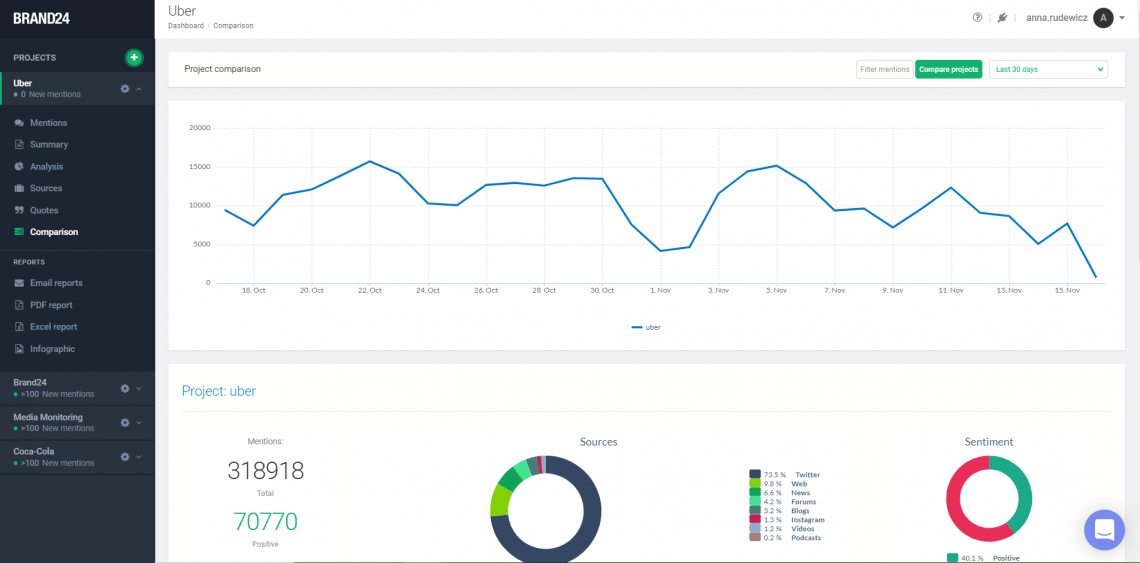1140x563 pixels.
Task: Open Brand24 project settings gear
Action: (x=125, y=388)
